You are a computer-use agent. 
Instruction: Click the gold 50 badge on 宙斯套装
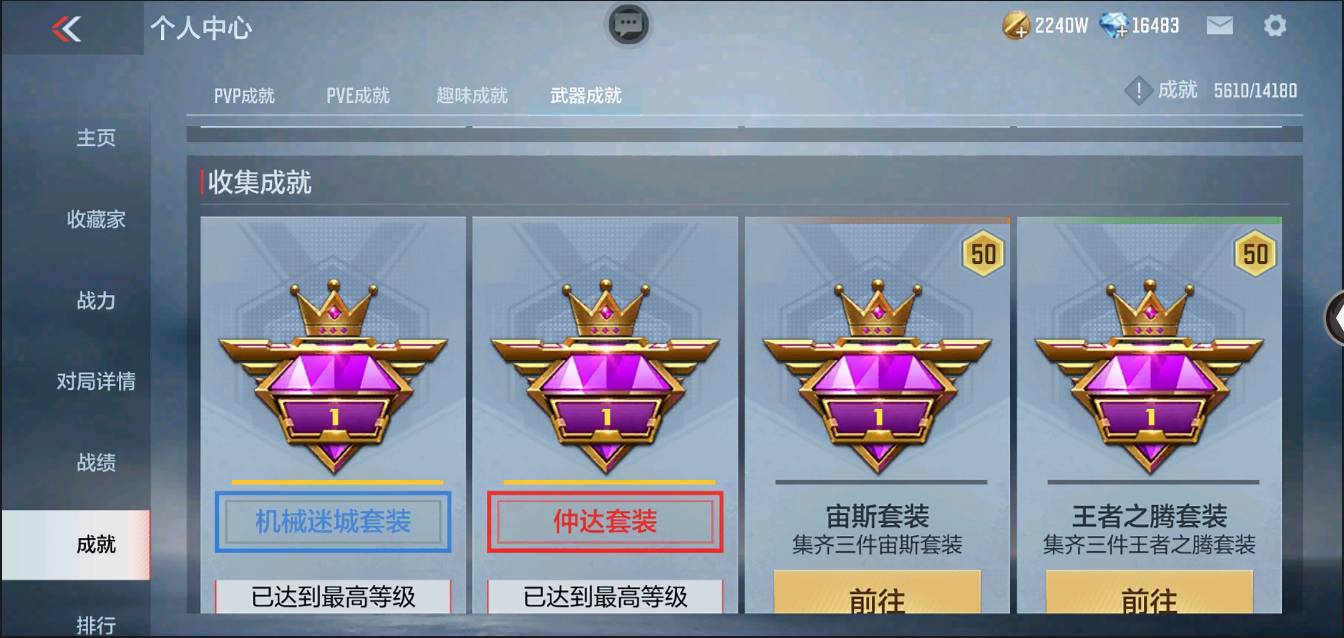pyautogui.click(x=984, y=254)
